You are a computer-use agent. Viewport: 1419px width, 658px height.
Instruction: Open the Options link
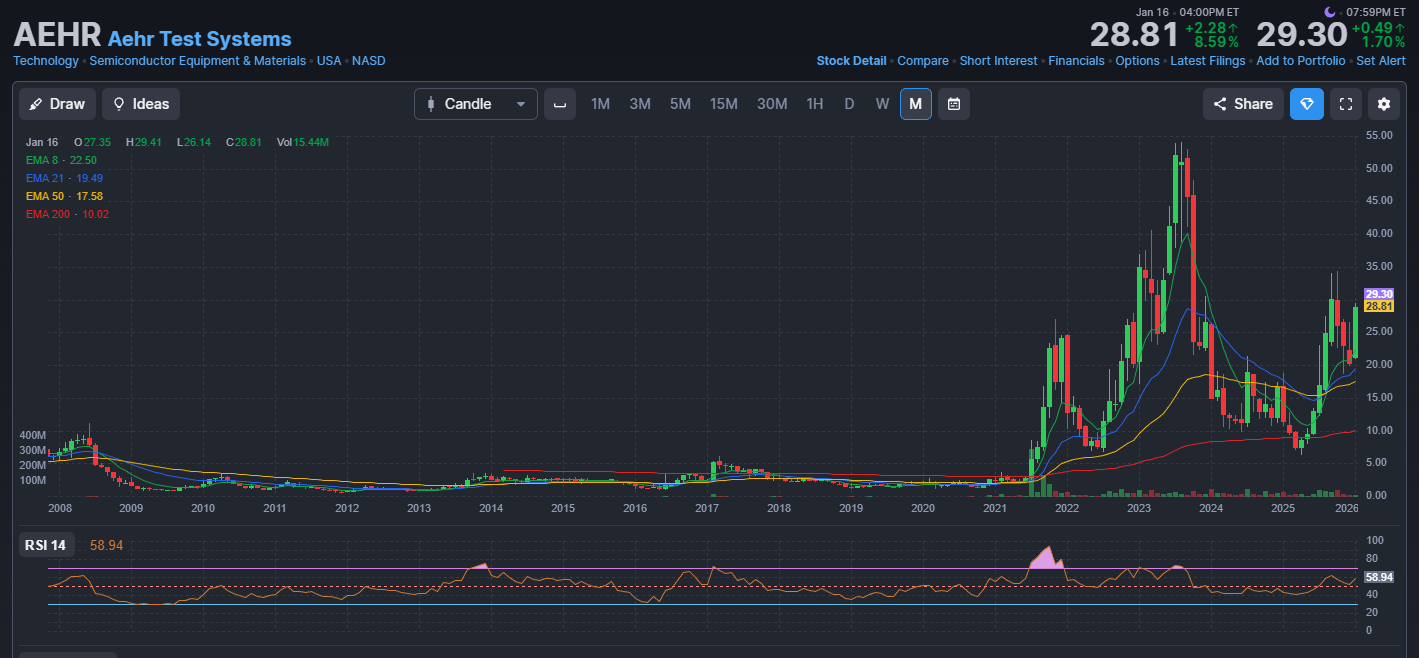[x=1138, y=61]
